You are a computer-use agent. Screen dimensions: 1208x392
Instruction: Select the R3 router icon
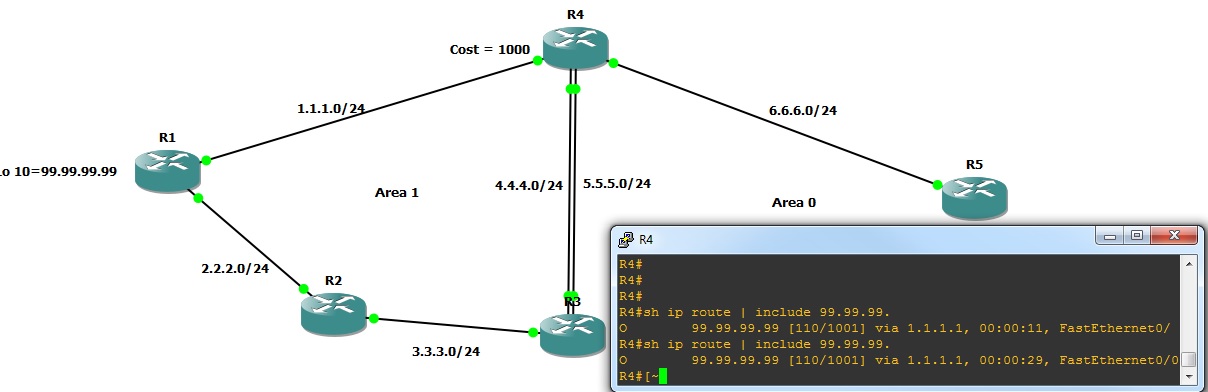[x=573, y=333]
